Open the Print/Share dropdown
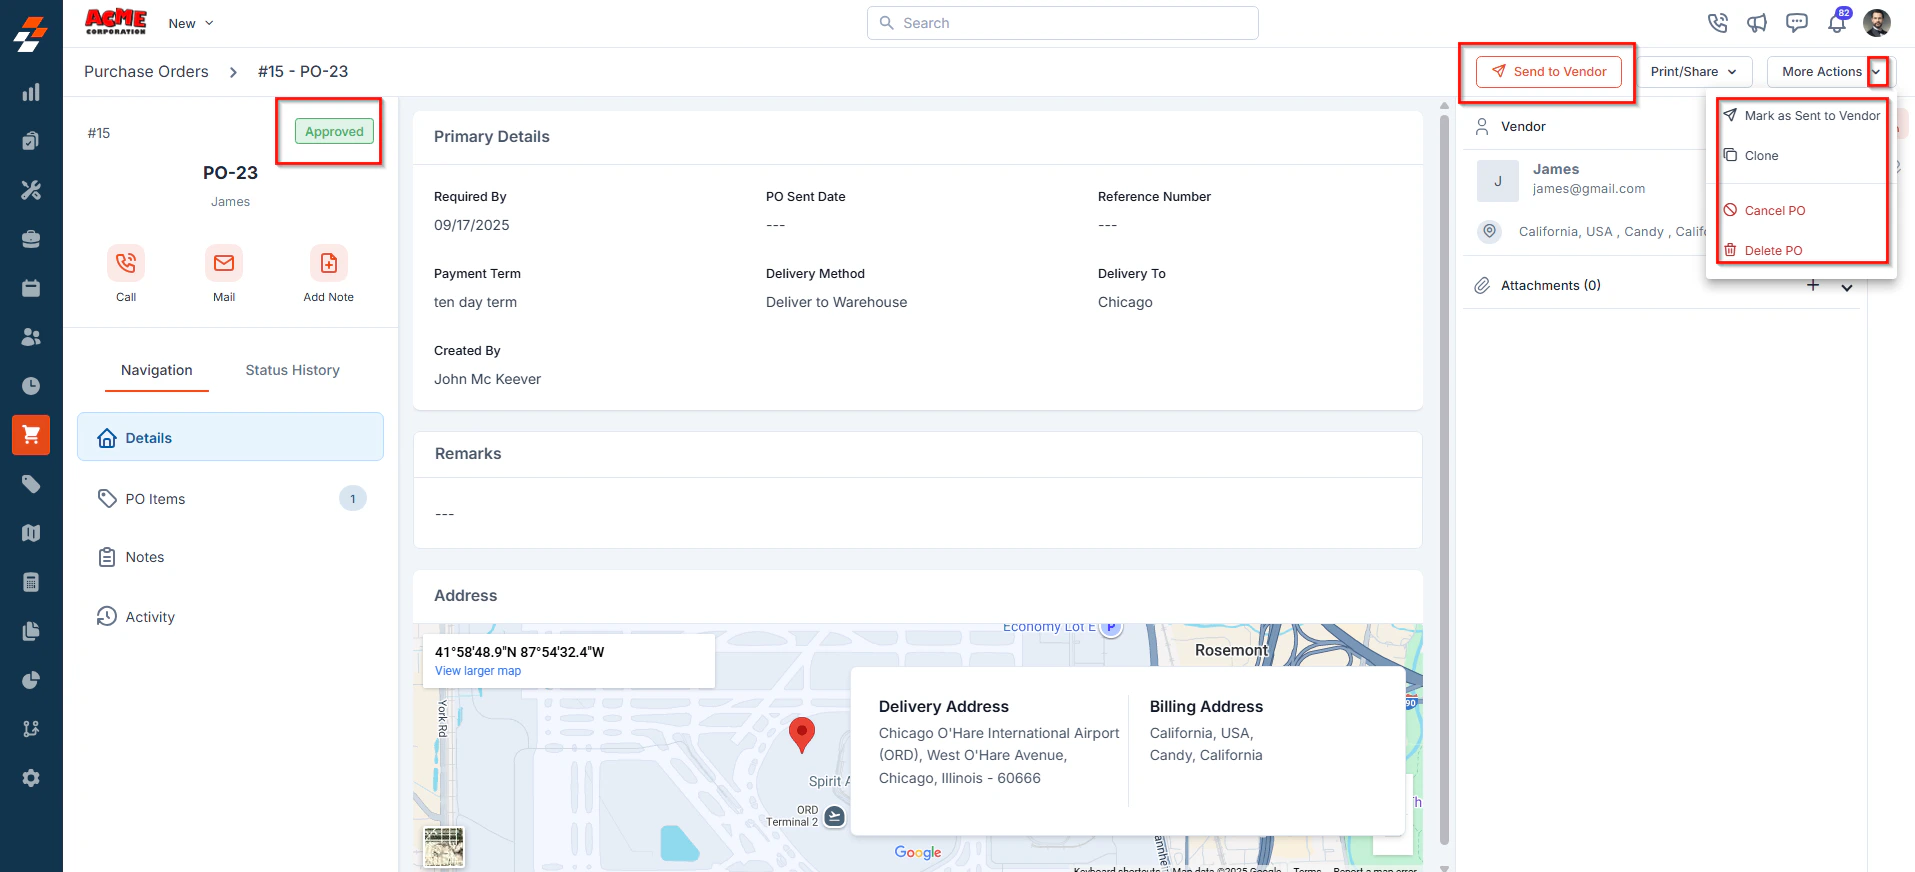This screenshot has height=872, width=1915. [x=1695, y=72]
